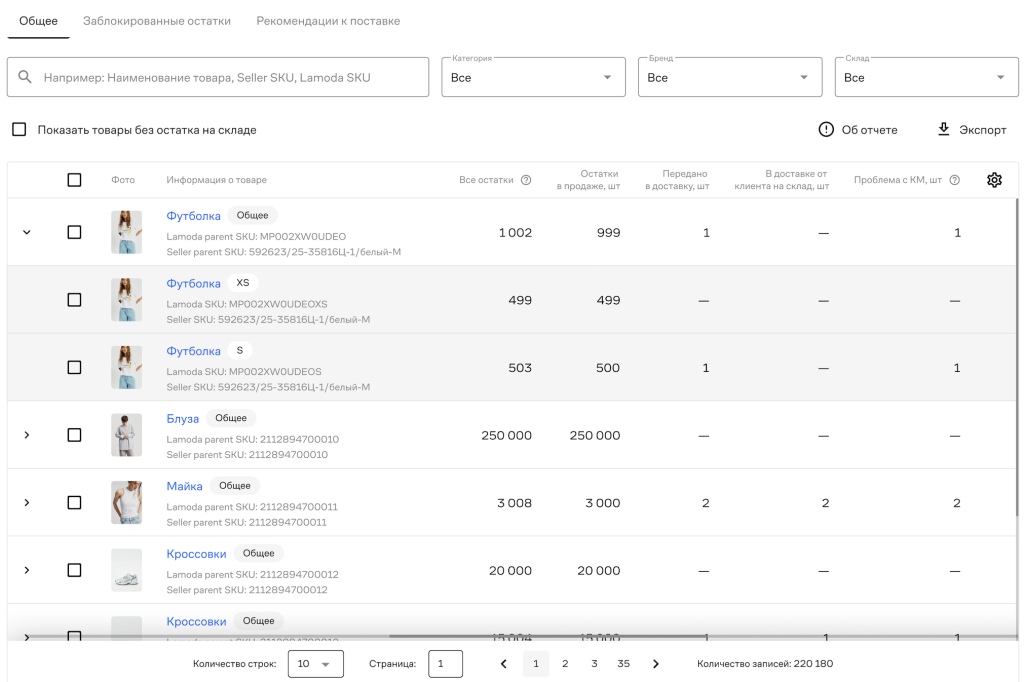Enable Показать товары без остатка checkbox
The height and width of the screenshot is (682, 1024).
coord(20,129)
